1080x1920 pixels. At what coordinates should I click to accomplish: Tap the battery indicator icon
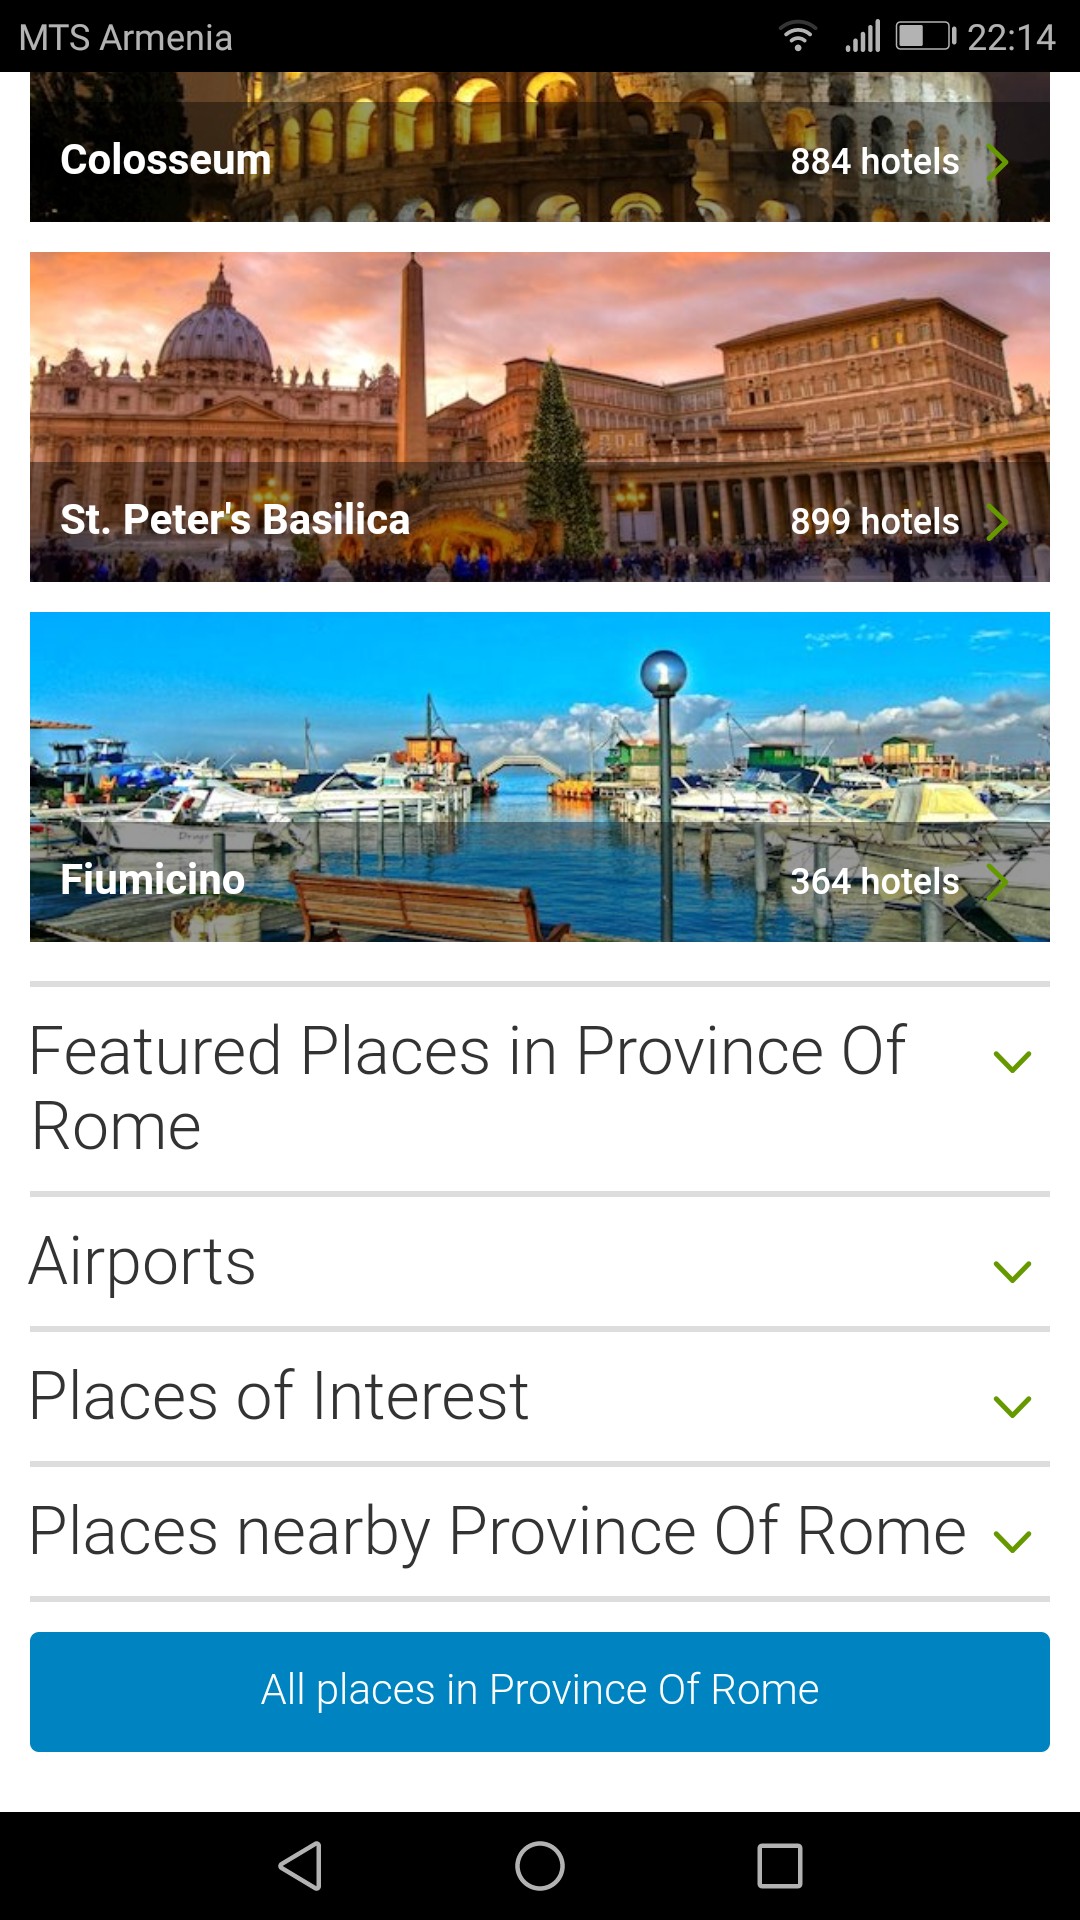(x=925, y=37)
